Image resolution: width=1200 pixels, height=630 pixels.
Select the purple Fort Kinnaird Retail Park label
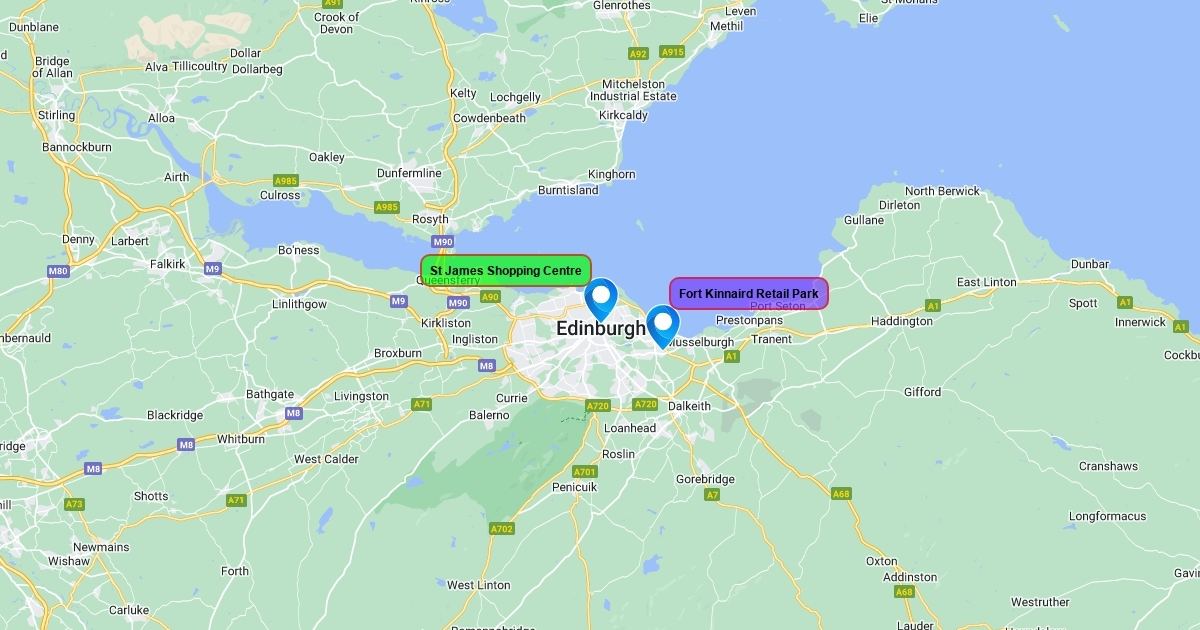click(749, 294)
